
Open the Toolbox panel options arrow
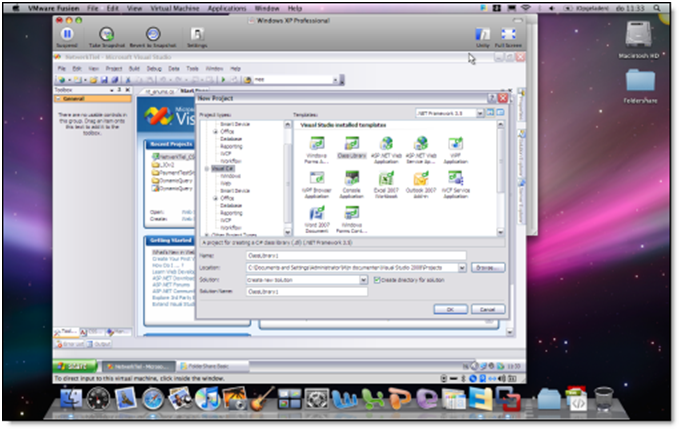(112, 90)
